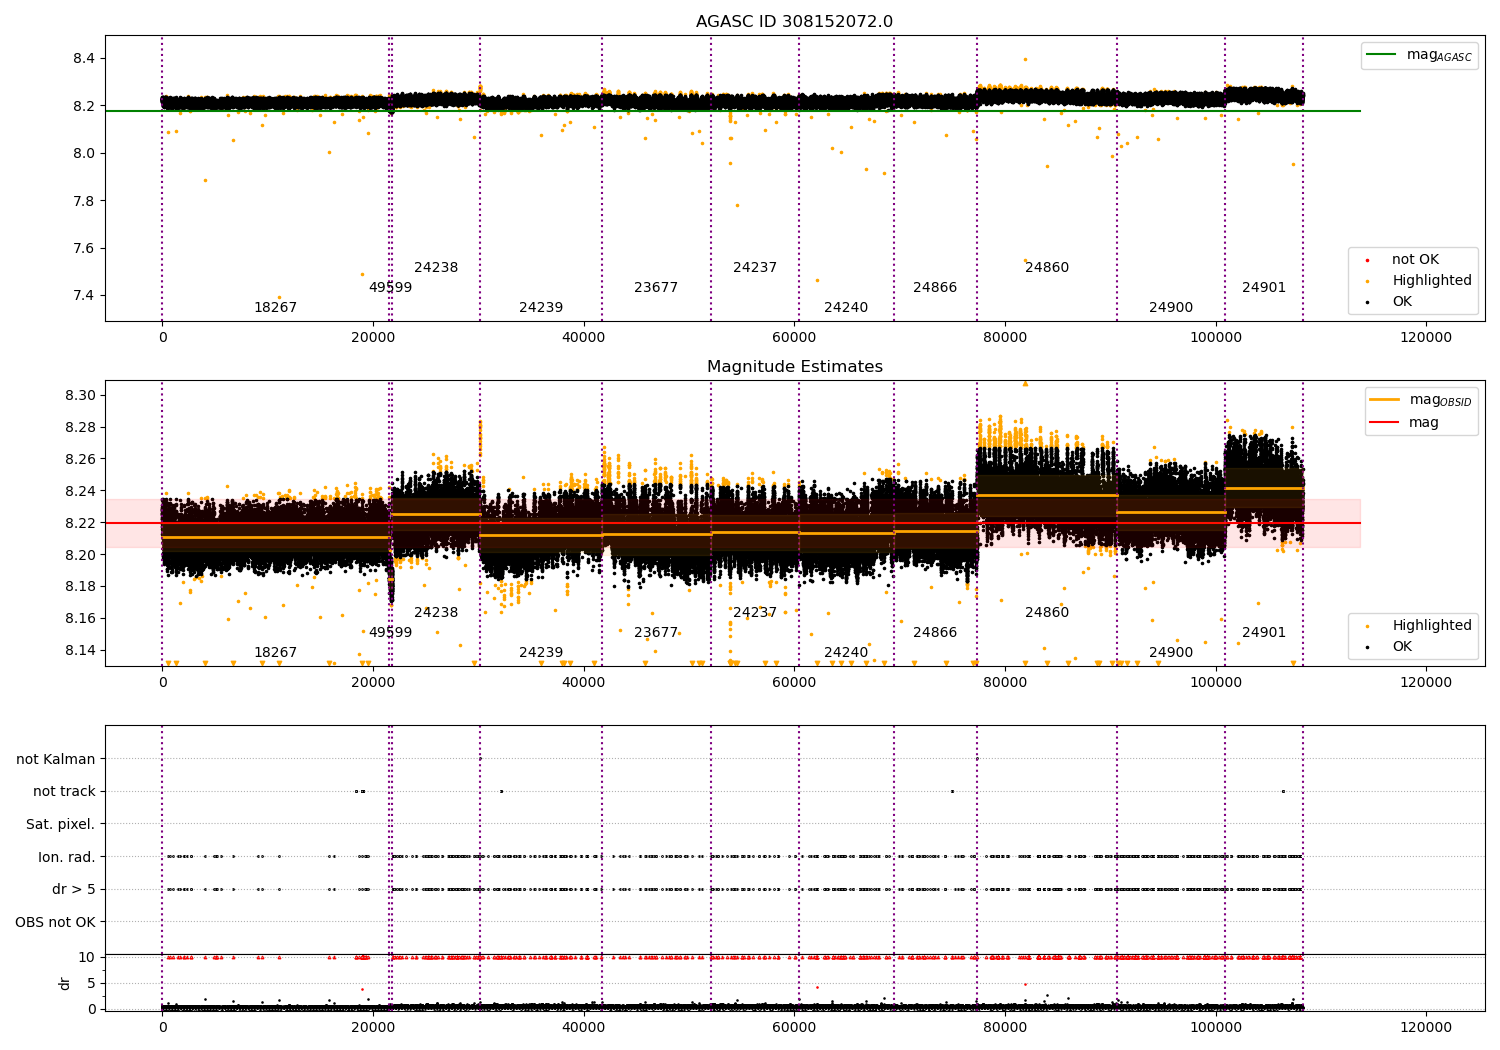This screenshot has width=1500, height=1050.
Task: Click the plot title 'AGASC ID 308152072.0'
Action: pos(794,22)
